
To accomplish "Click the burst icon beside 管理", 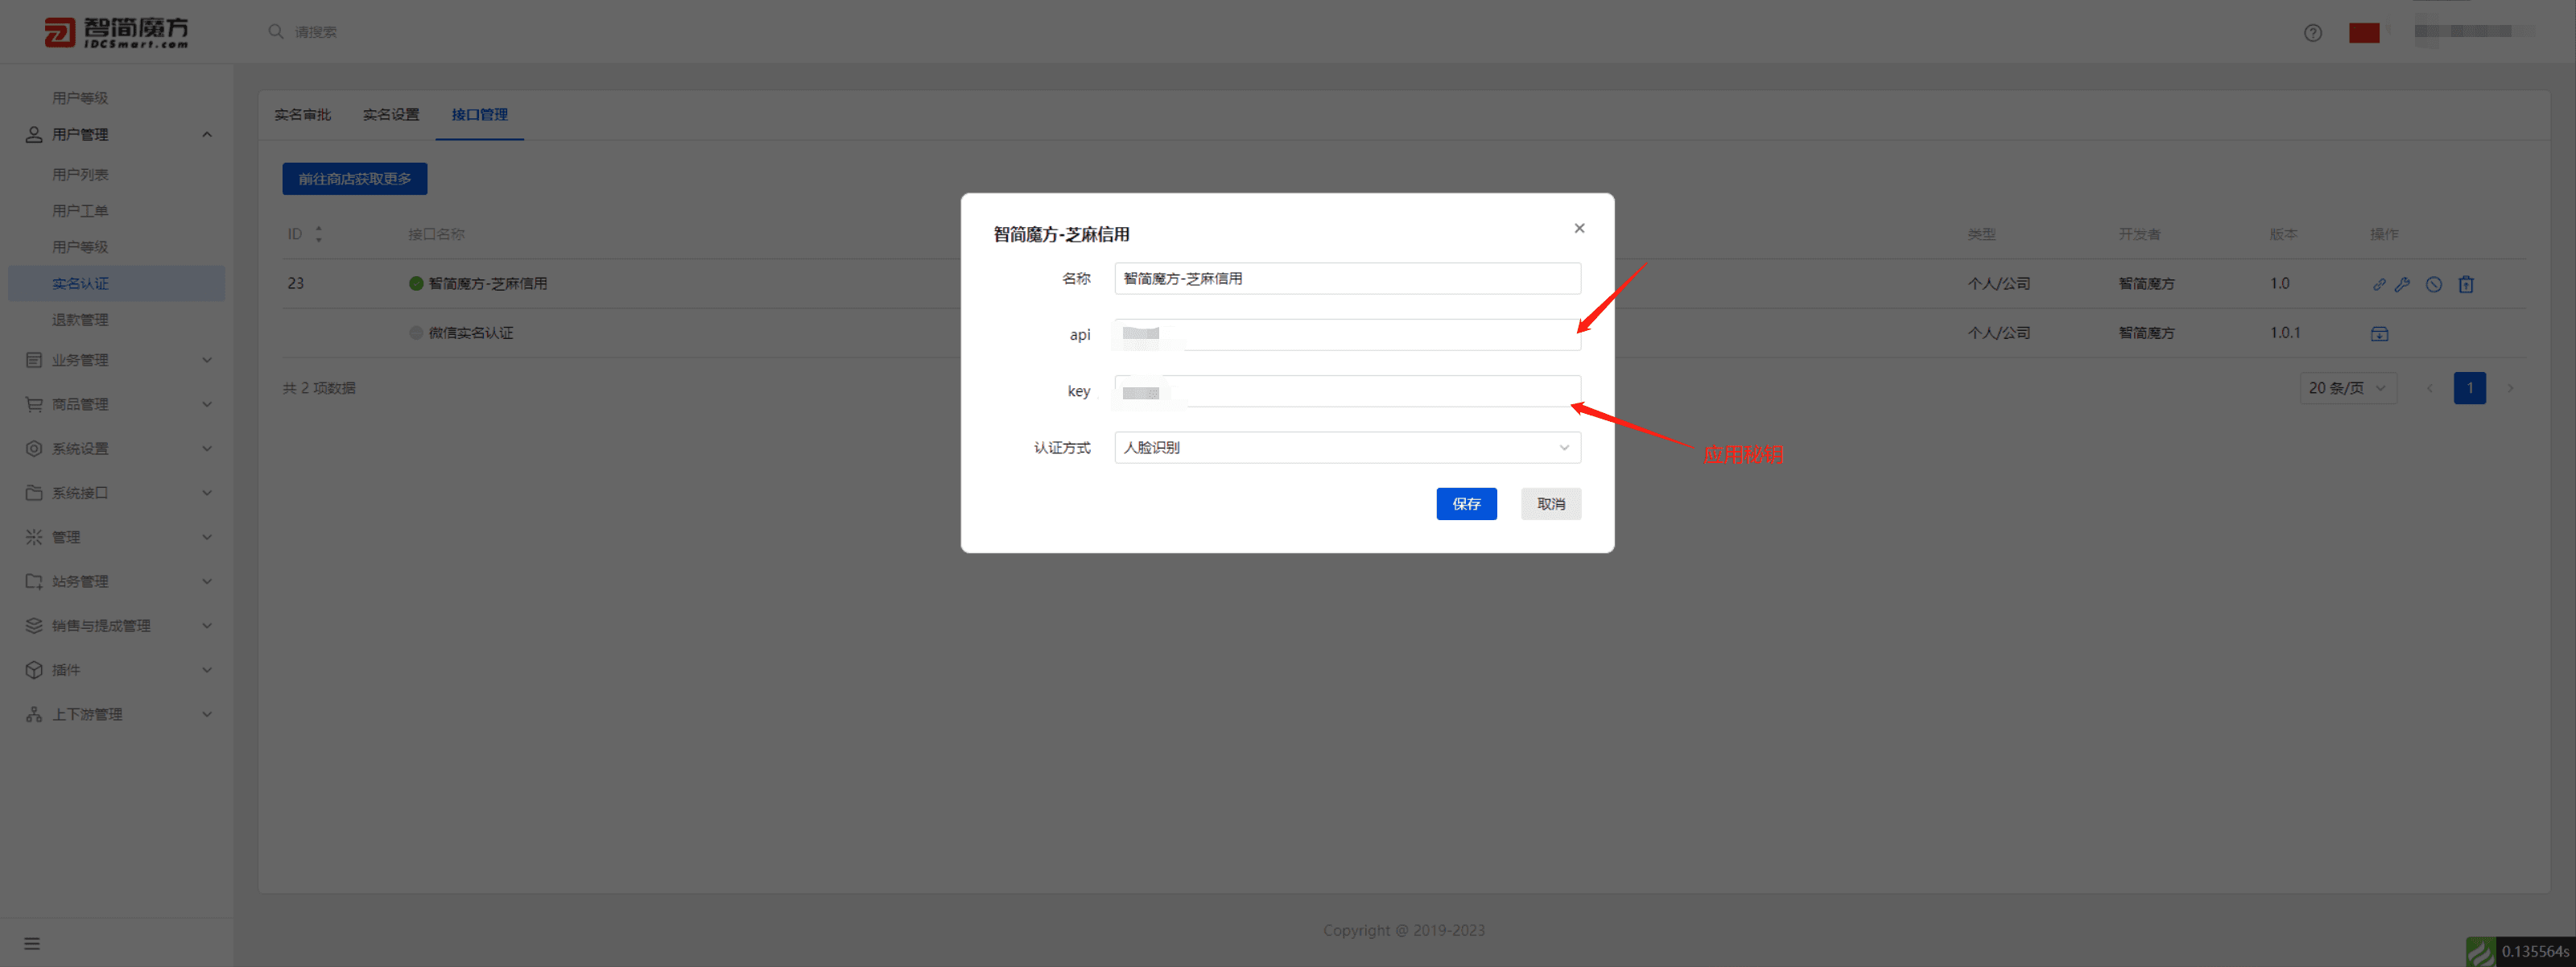I will pyautogui.click(x=34, y=537).
